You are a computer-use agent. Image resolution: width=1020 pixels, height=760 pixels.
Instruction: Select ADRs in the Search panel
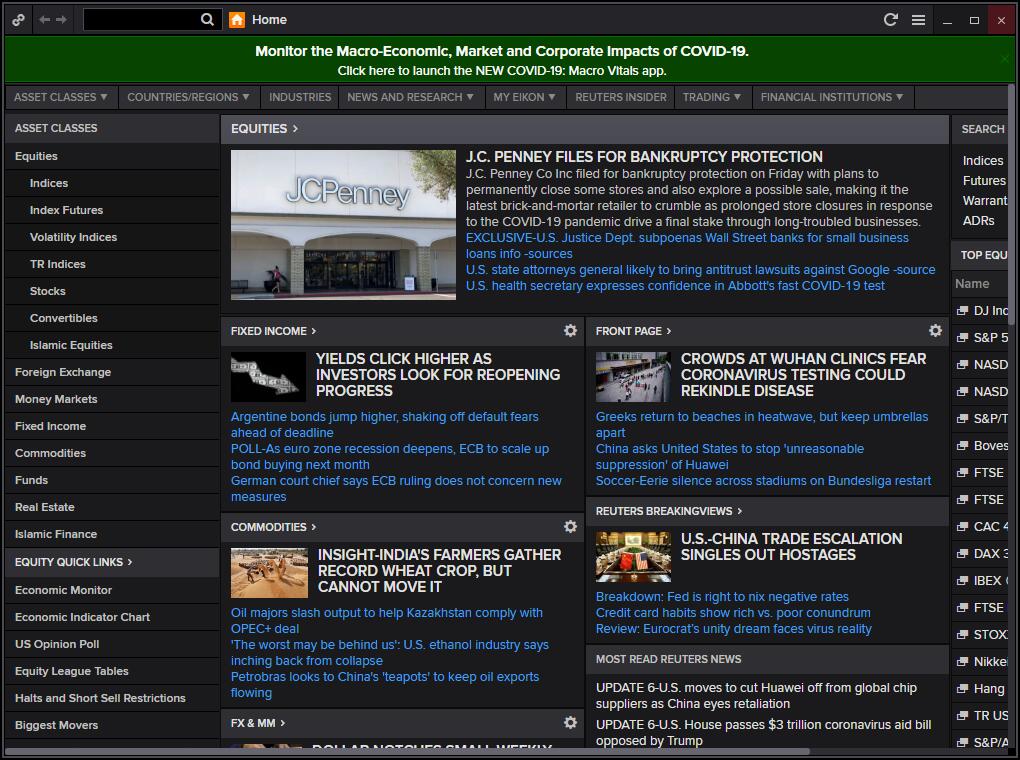978,221
